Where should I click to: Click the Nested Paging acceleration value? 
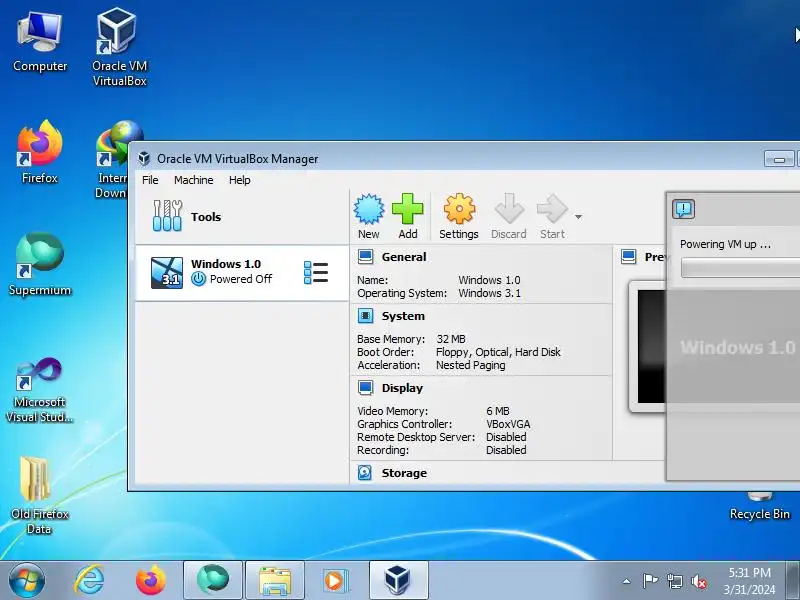(x=470, y=365)
